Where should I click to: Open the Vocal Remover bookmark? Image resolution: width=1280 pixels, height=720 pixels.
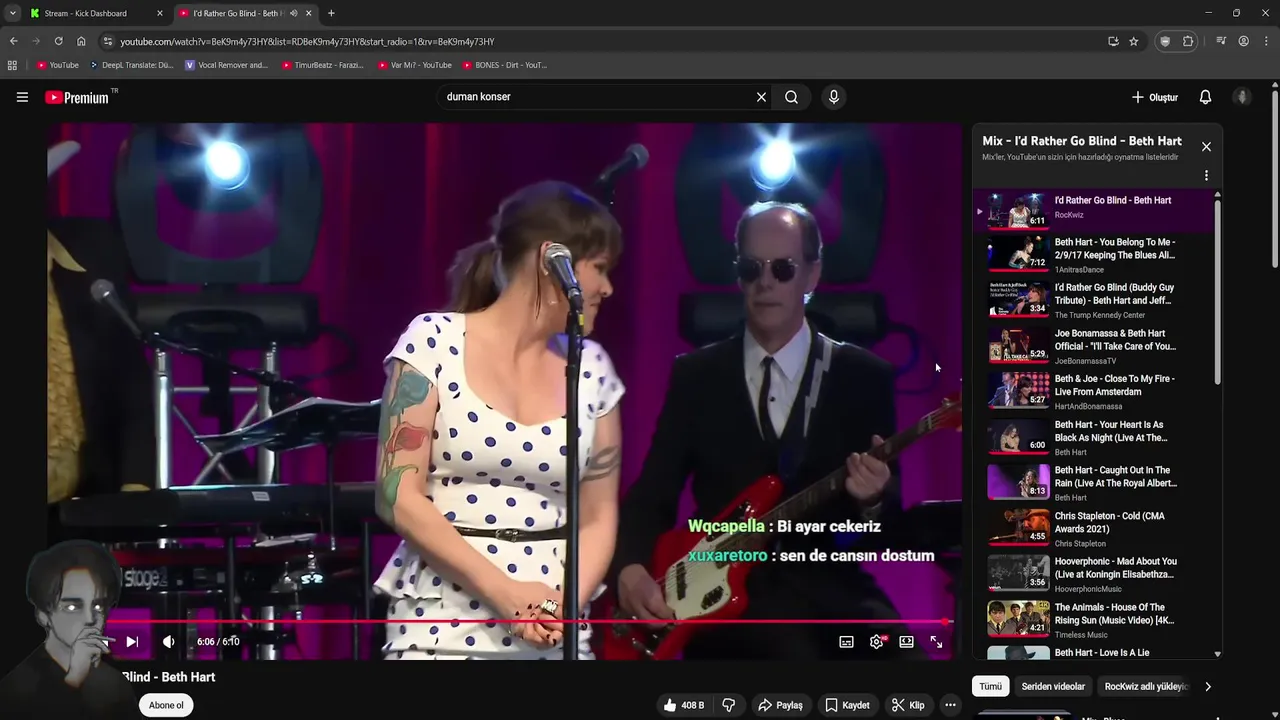coord(226,65)
